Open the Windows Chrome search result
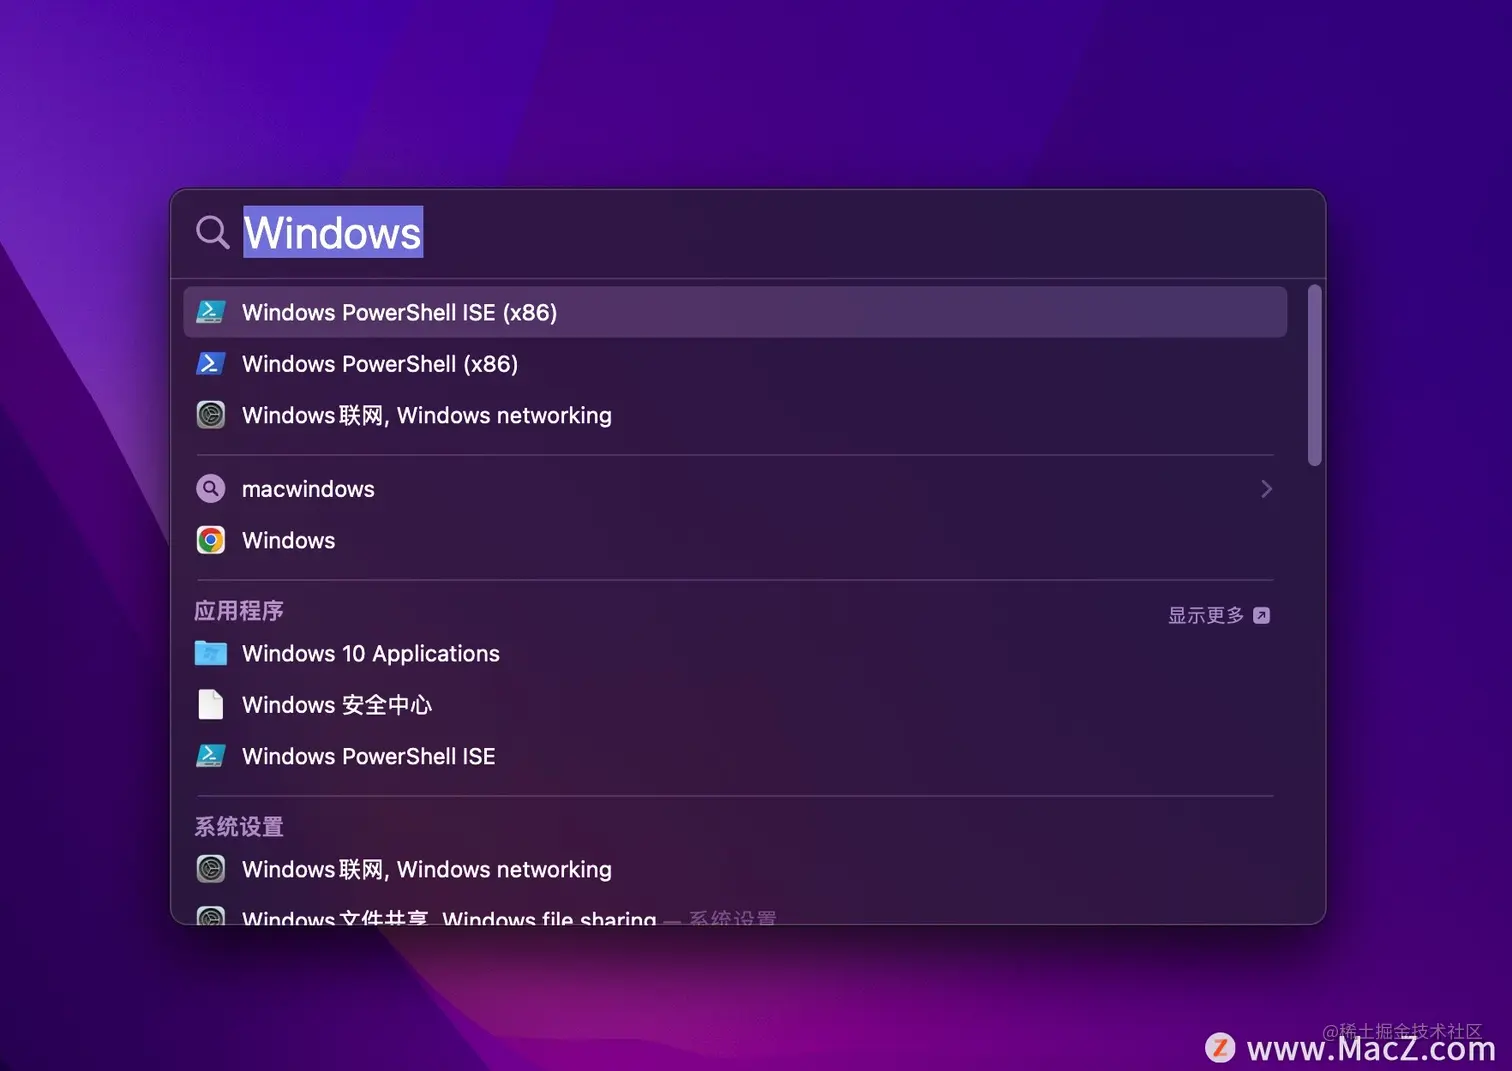Screen dimensions: 1512x1071 pos(735,540)
